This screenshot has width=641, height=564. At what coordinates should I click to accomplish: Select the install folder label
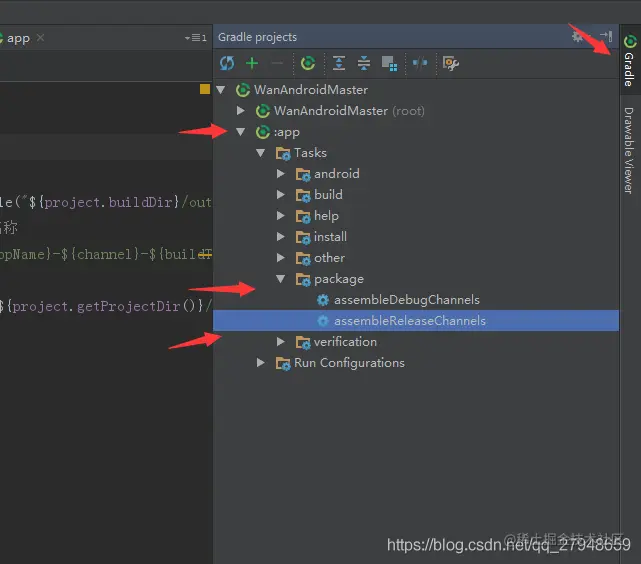[x=330, y=237]
